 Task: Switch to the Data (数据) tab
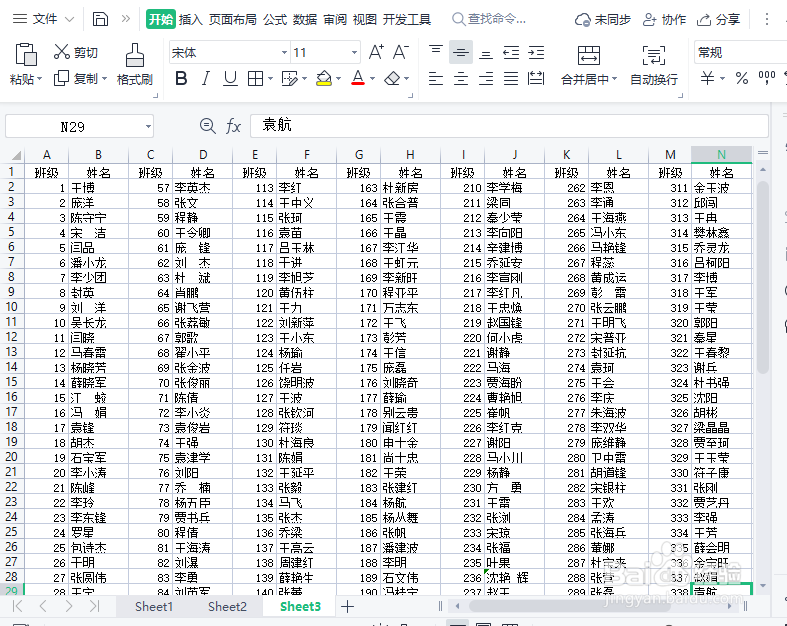(x=305, y=20)
